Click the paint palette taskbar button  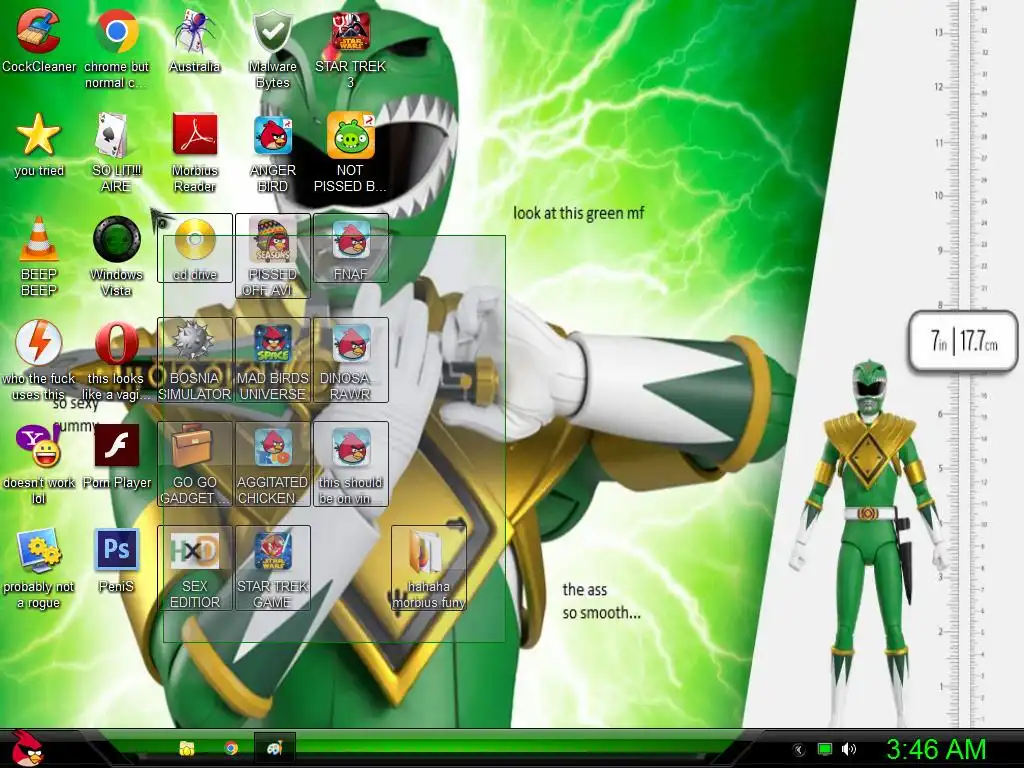click(274, 748)
